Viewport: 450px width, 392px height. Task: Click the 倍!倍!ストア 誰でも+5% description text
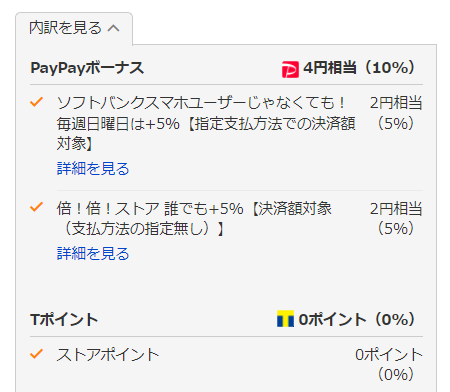point(194,219)
